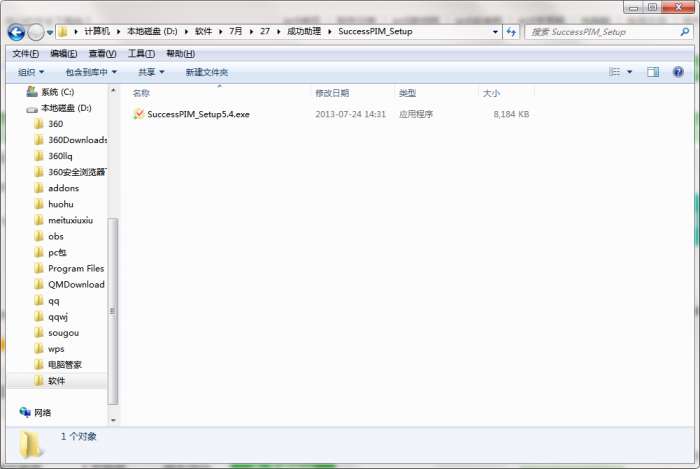Click the change view icon
The height and width of the screenshot is (469, 700).
coord(615,72)
